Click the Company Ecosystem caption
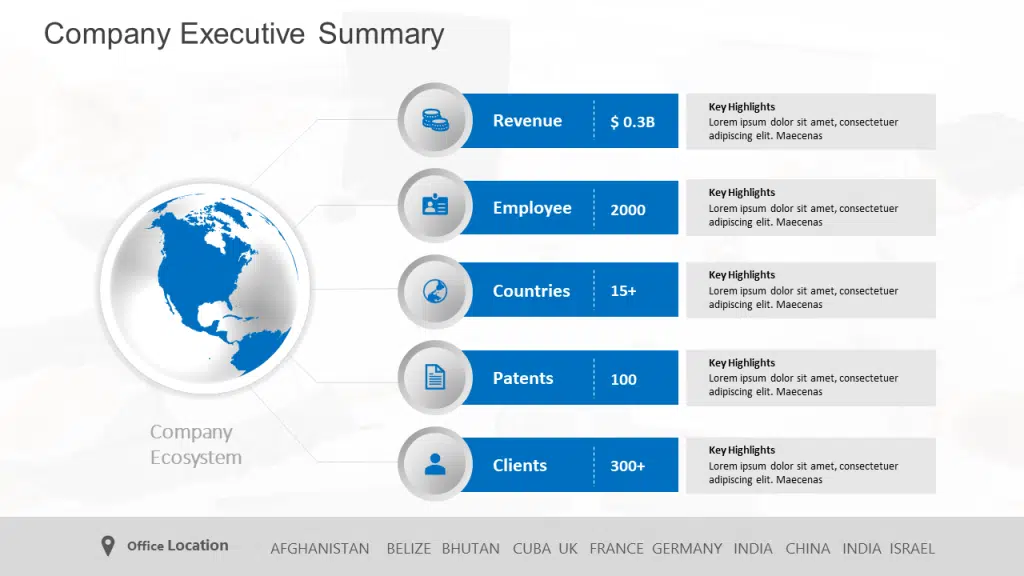Screen dimensions: 1024x576 click(195, 445)
